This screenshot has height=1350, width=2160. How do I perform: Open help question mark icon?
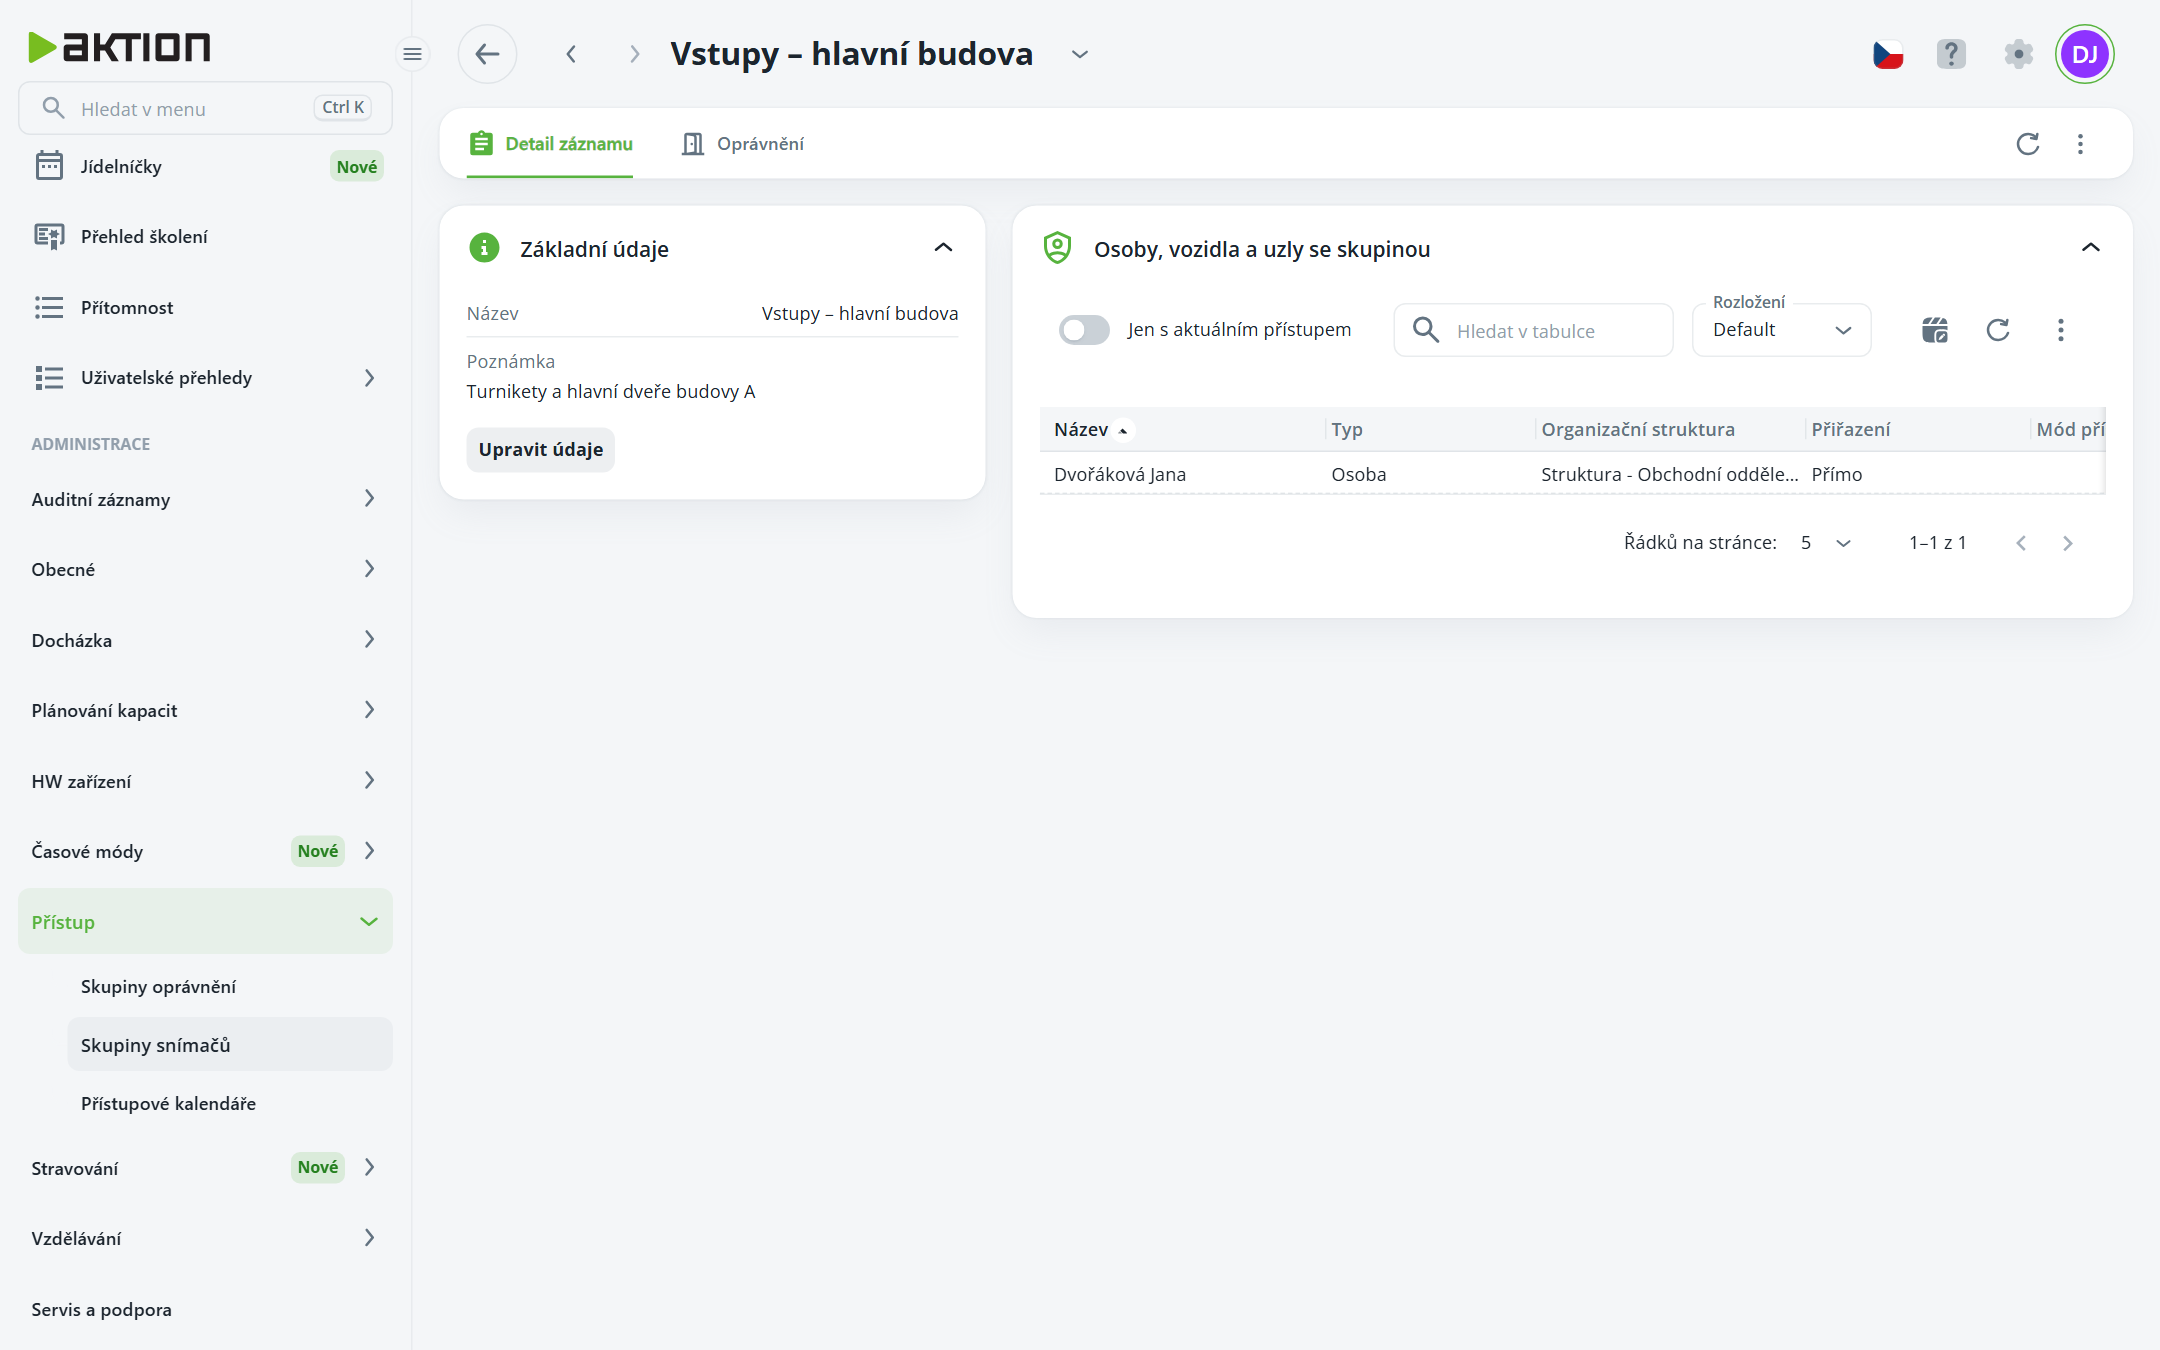[x=1951, y=54]
